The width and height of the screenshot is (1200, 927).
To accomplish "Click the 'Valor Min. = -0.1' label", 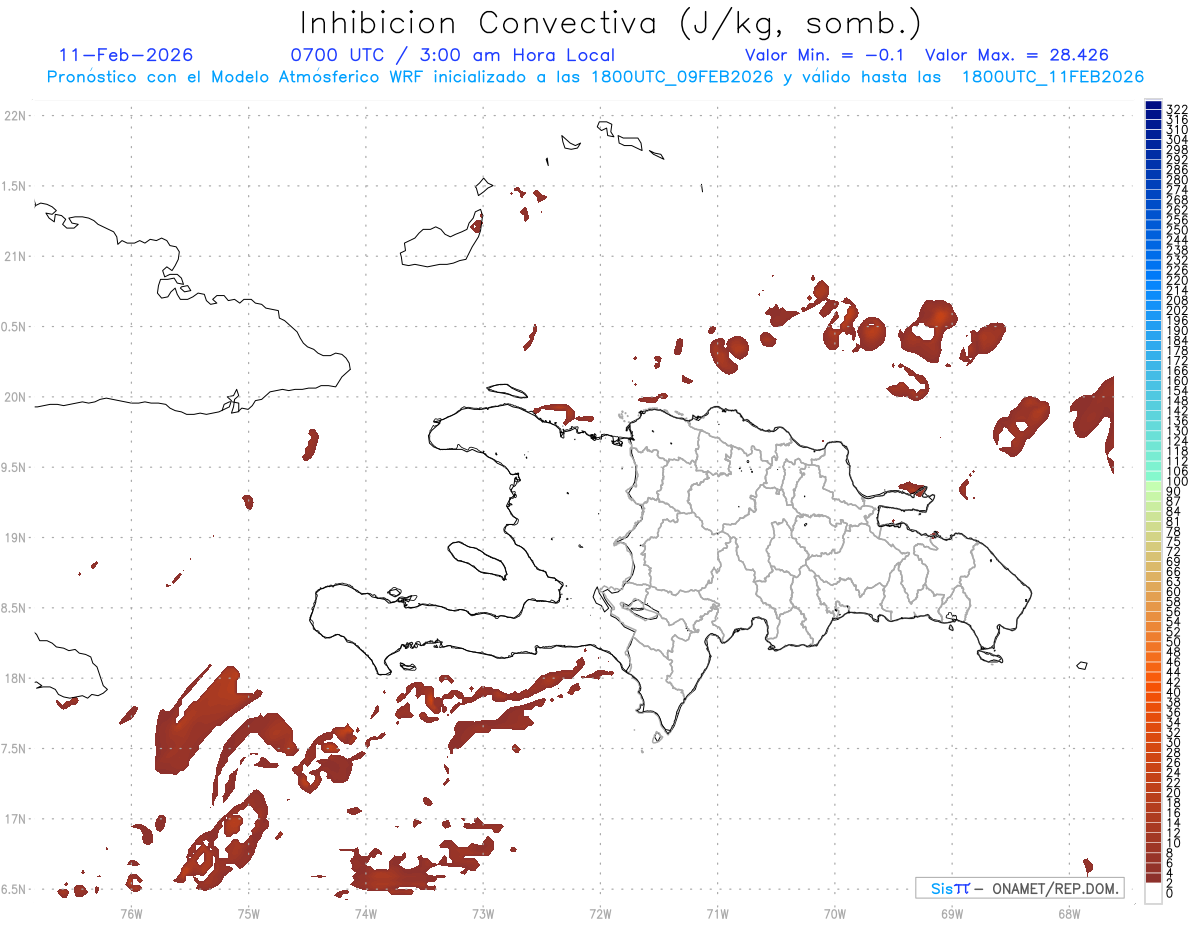I will tap(825, 55).
